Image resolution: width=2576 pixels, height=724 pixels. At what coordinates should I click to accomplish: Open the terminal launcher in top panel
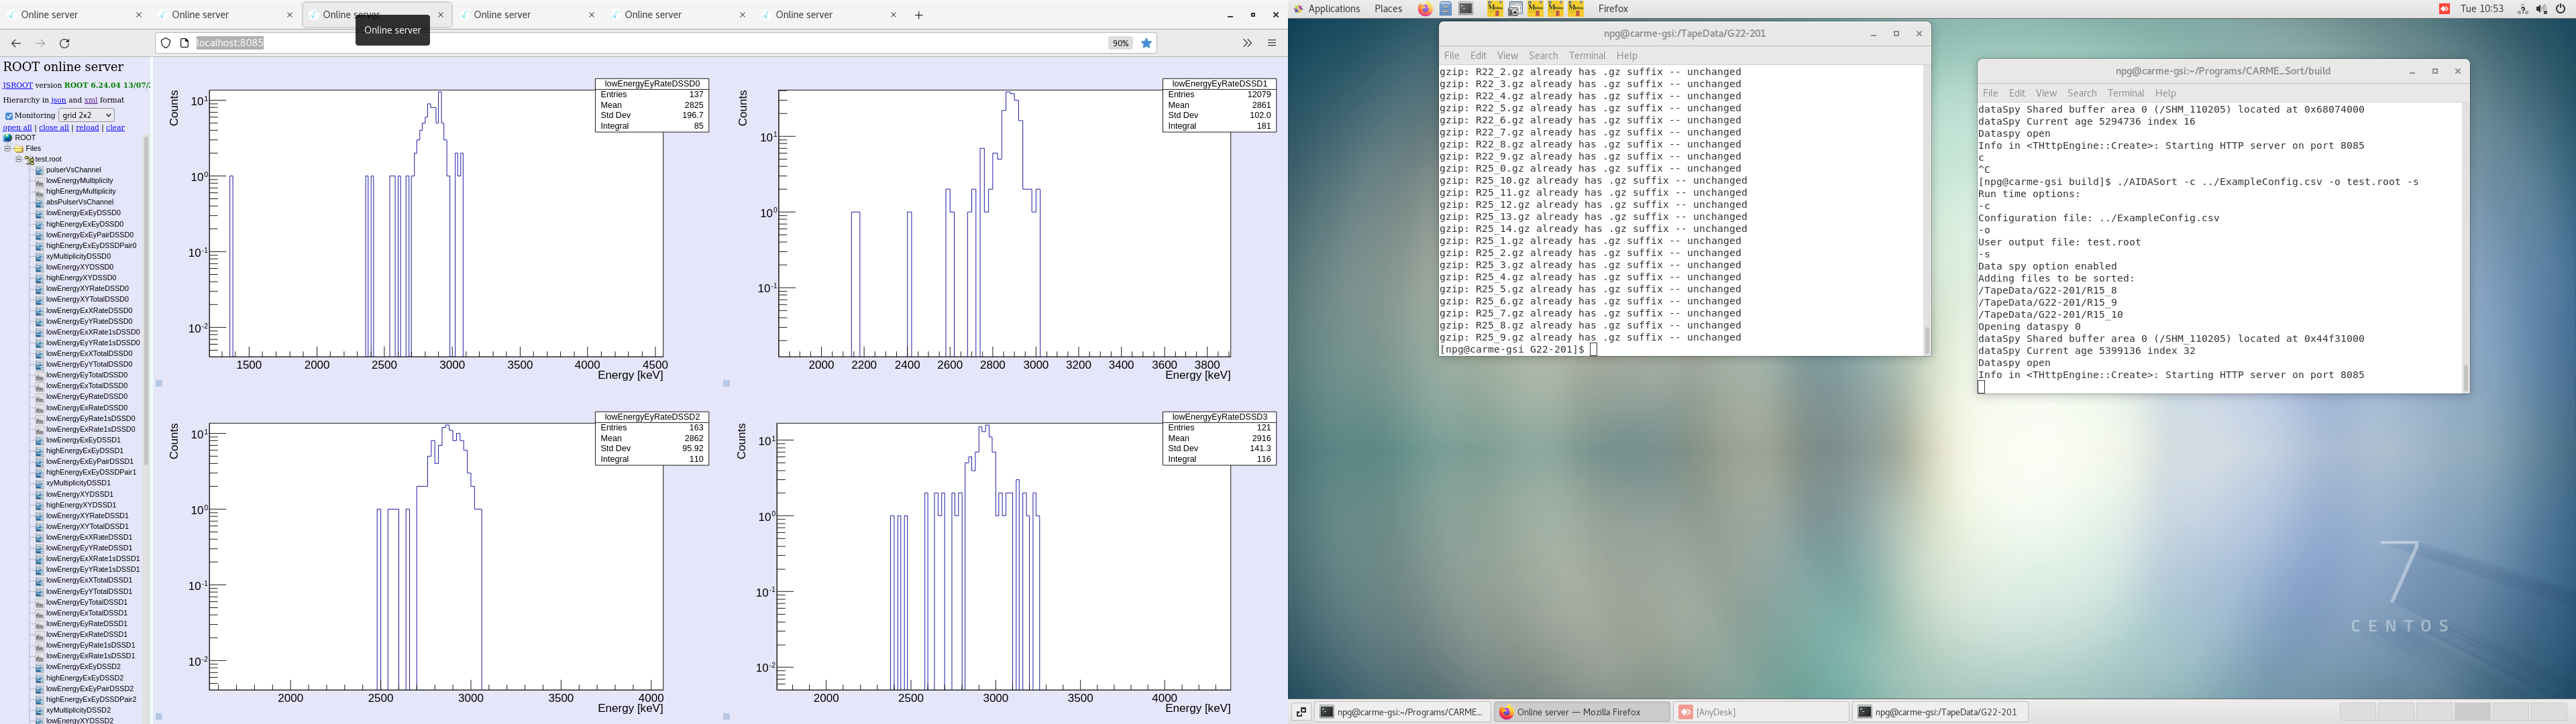click(1466, 9)
